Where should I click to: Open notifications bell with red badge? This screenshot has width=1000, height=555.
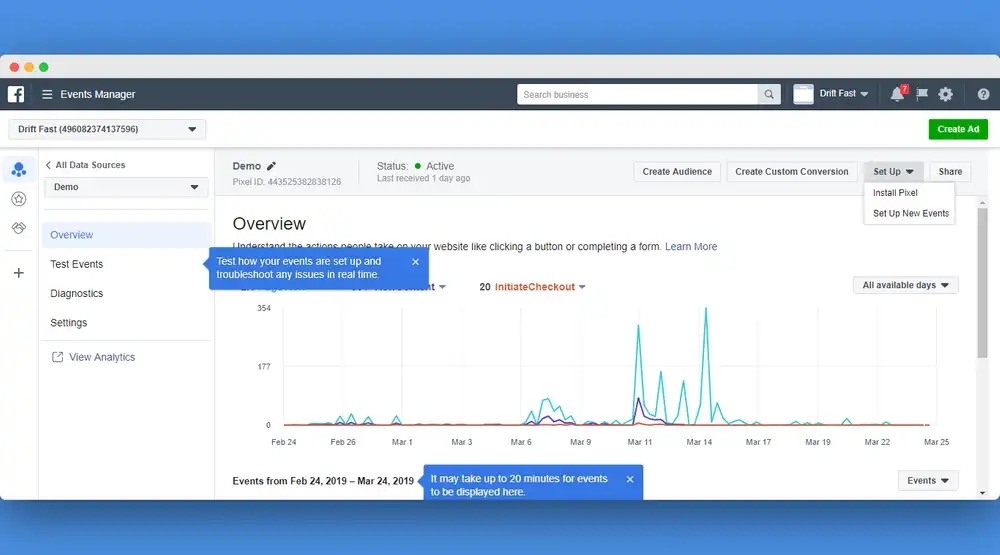click(897, 94)
